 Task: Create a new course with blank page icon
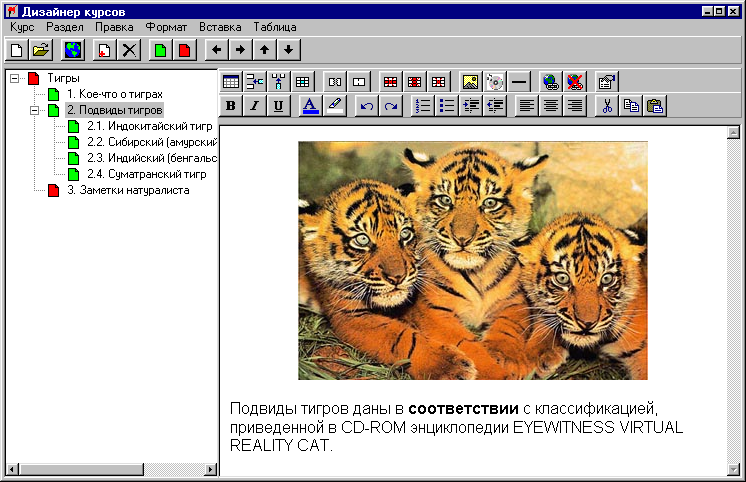point(17,49)
